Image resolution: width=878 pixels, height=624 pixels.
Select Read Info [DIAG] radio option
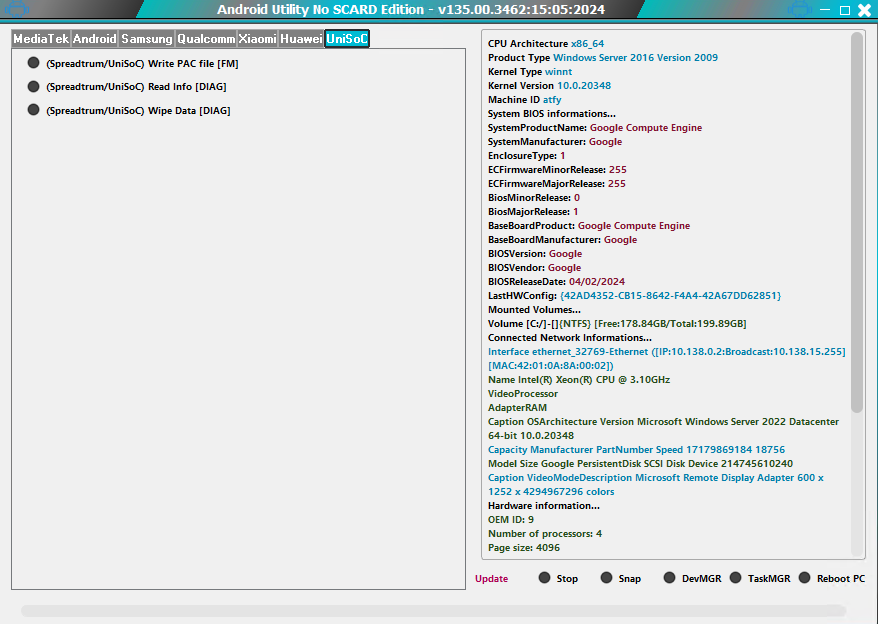pos(34,87)
